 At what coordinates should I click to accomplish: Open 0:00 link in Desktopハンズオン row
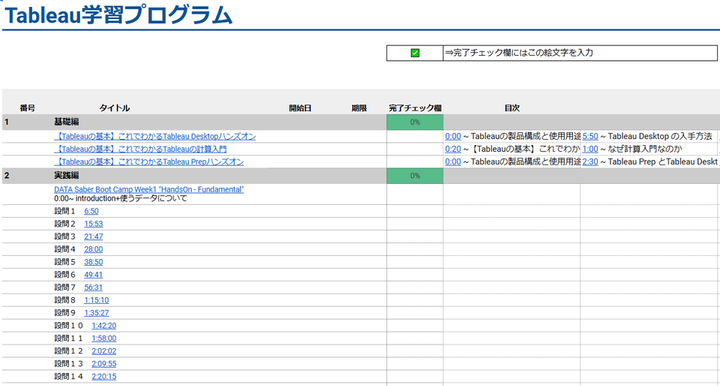(453, 136)
